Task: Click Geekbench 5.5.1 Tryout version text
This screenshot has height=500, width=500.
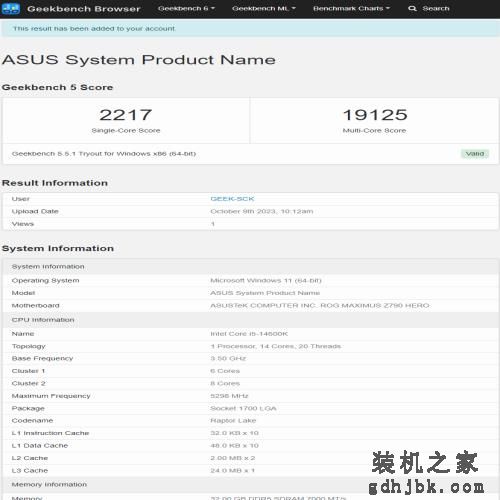Action: [x=104, y=154]
